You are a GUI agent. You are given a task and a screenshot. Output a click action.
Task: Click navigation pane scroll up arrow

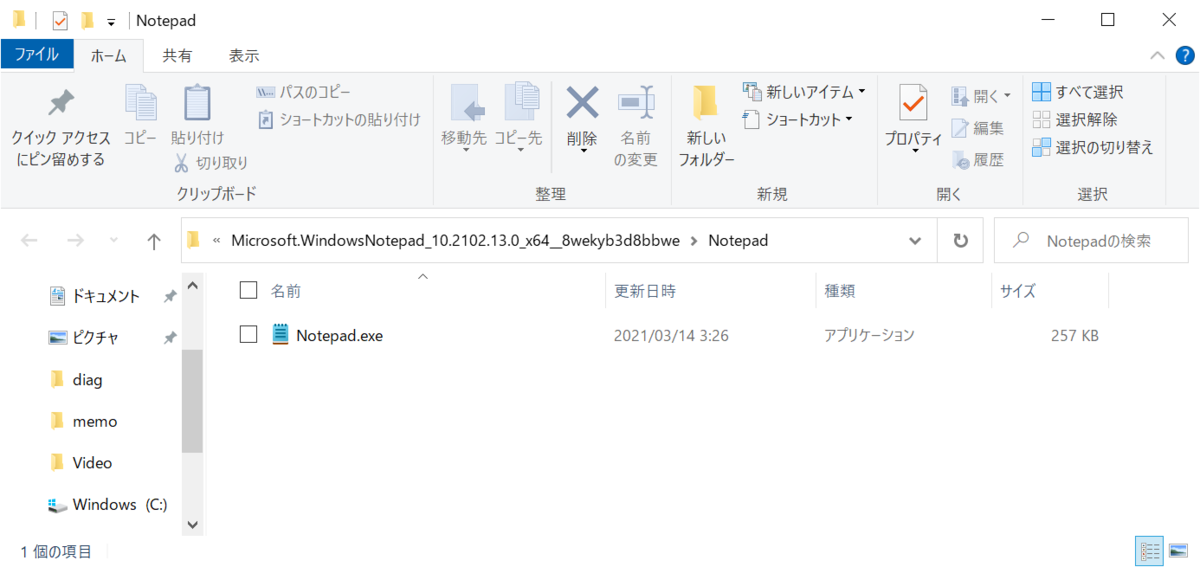(x=192, y=288)
